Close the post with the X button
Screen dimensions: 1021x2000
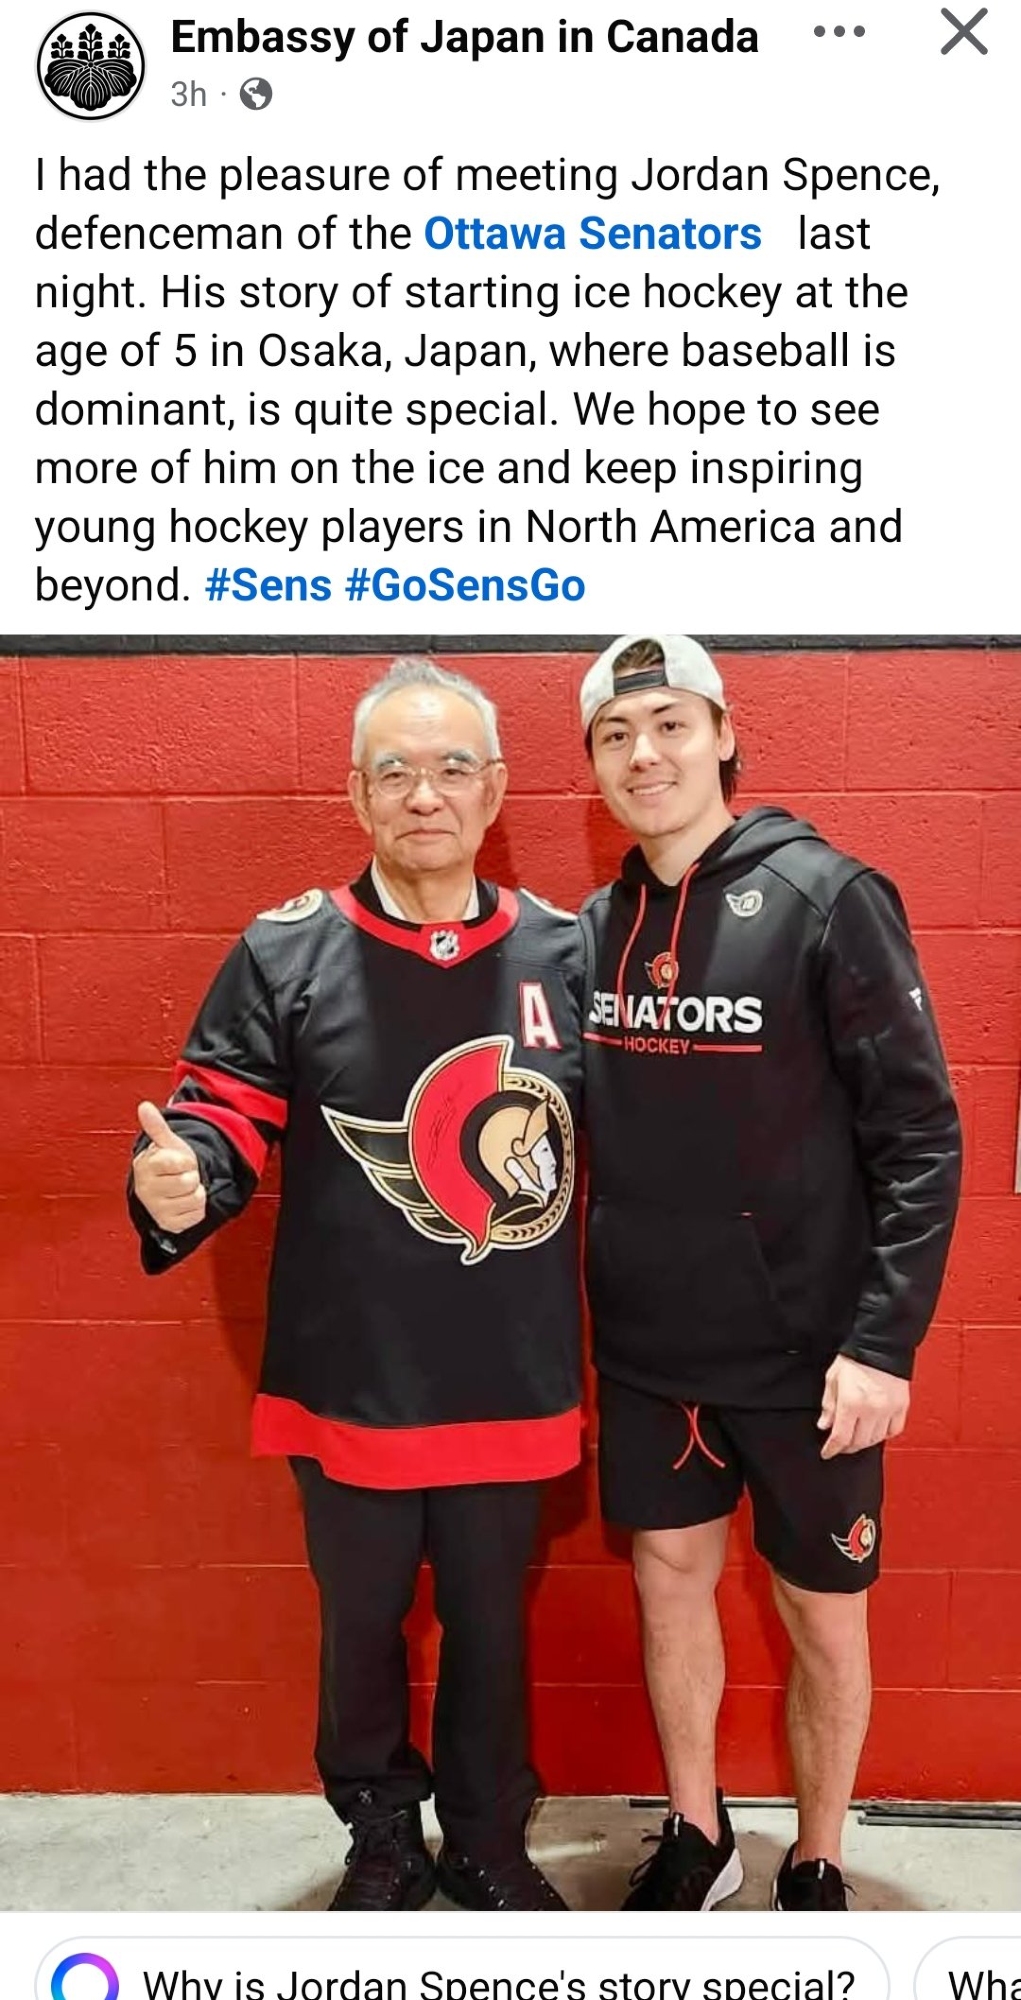pyautogui.click(x=964, y=31)
